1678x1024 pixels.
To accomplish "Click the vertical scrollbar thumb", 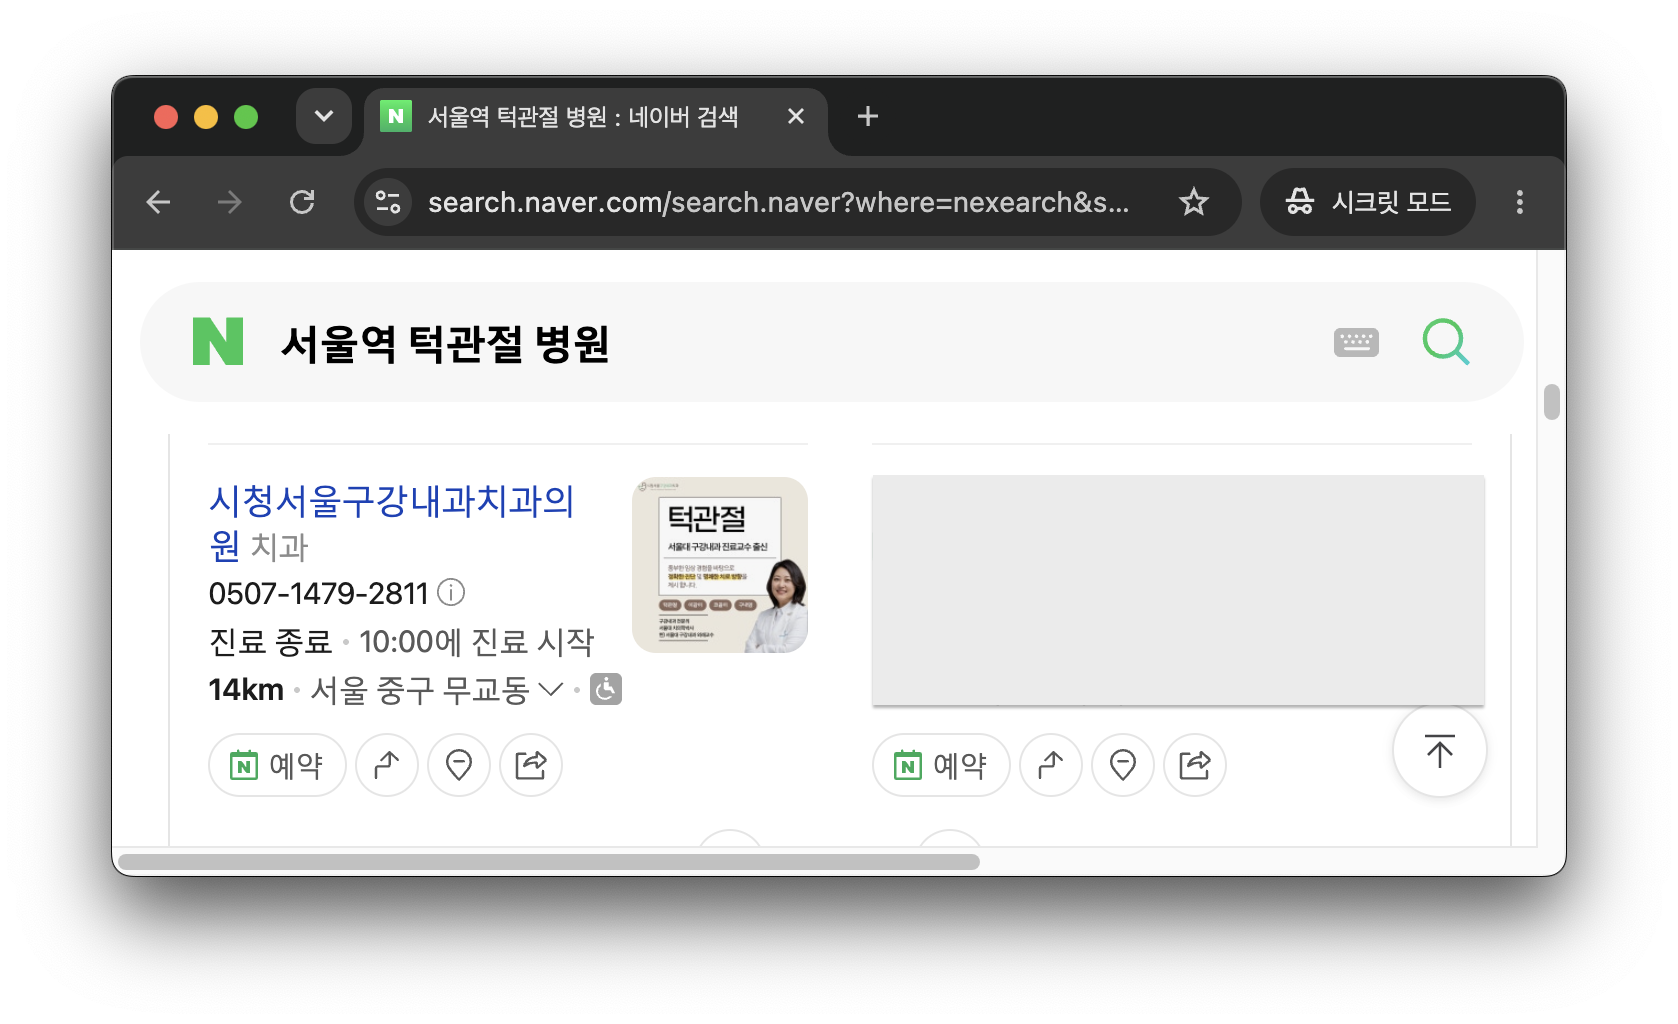I will [x=1551, y=402].
